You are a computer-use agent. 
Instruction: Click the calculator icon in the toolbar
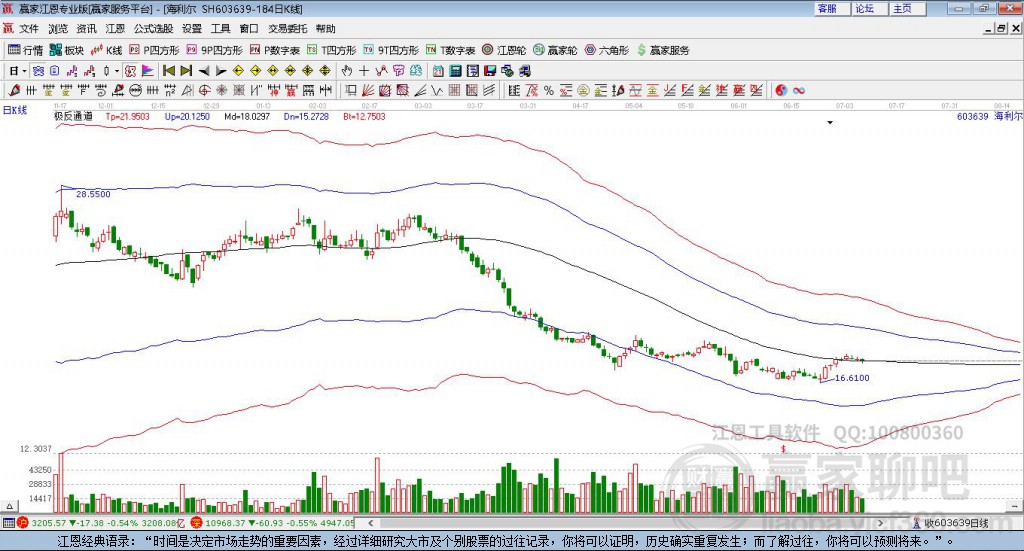tap(455, 71)
